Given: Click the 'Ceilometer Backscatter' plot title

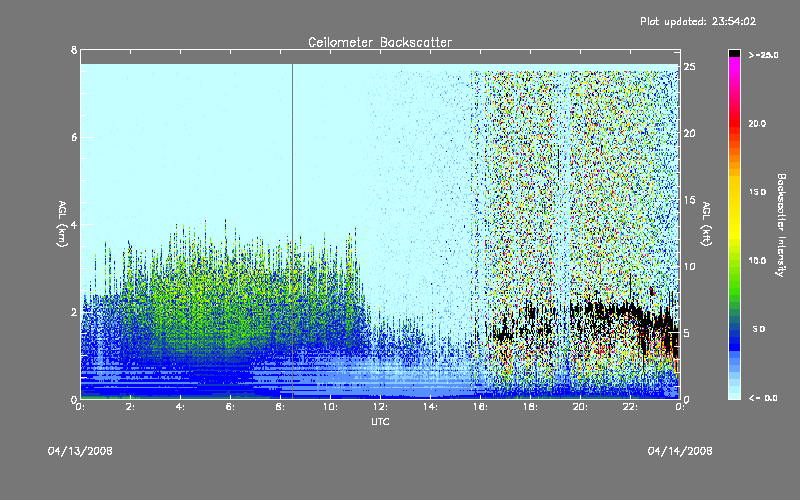Looking at the screenshot, I should [x=380, y=42].
